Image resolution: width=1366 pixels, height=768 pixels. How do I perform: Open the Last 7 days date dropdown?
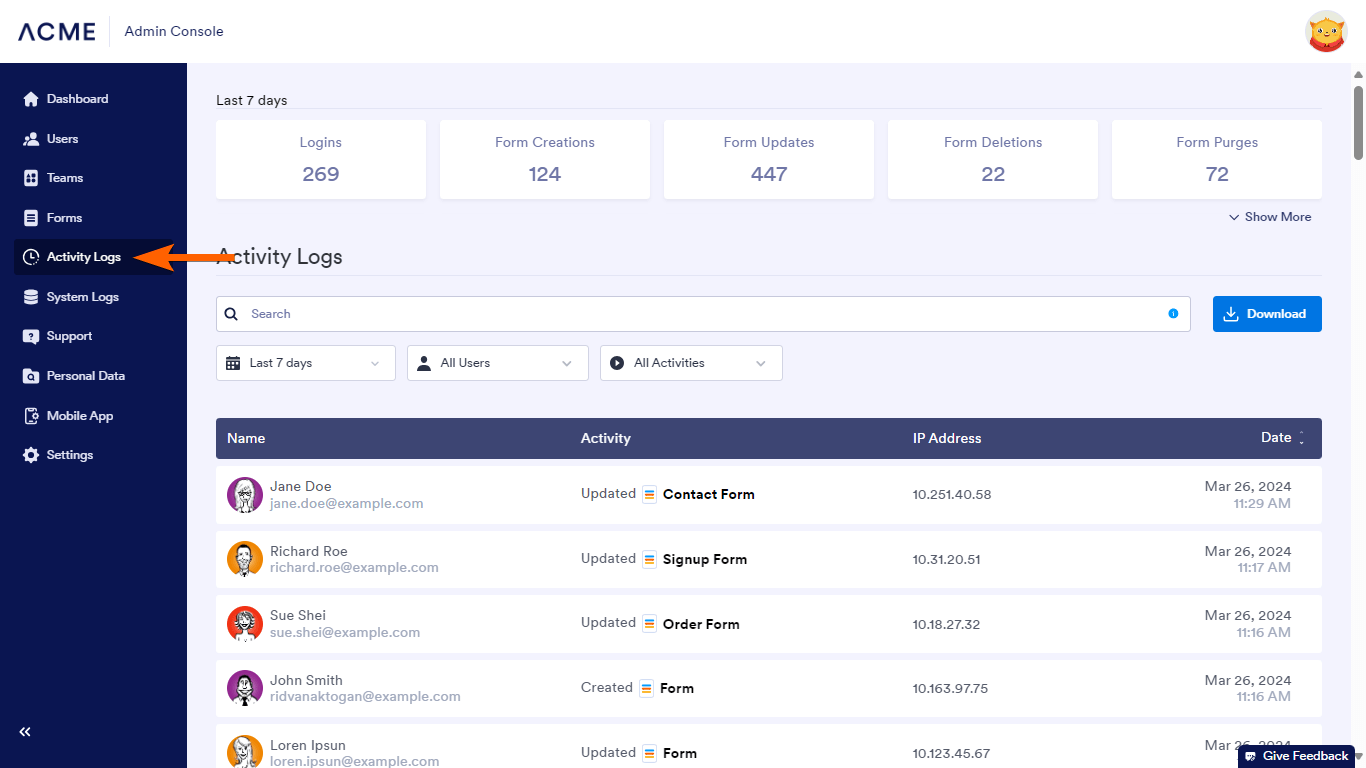coord(305,363)
